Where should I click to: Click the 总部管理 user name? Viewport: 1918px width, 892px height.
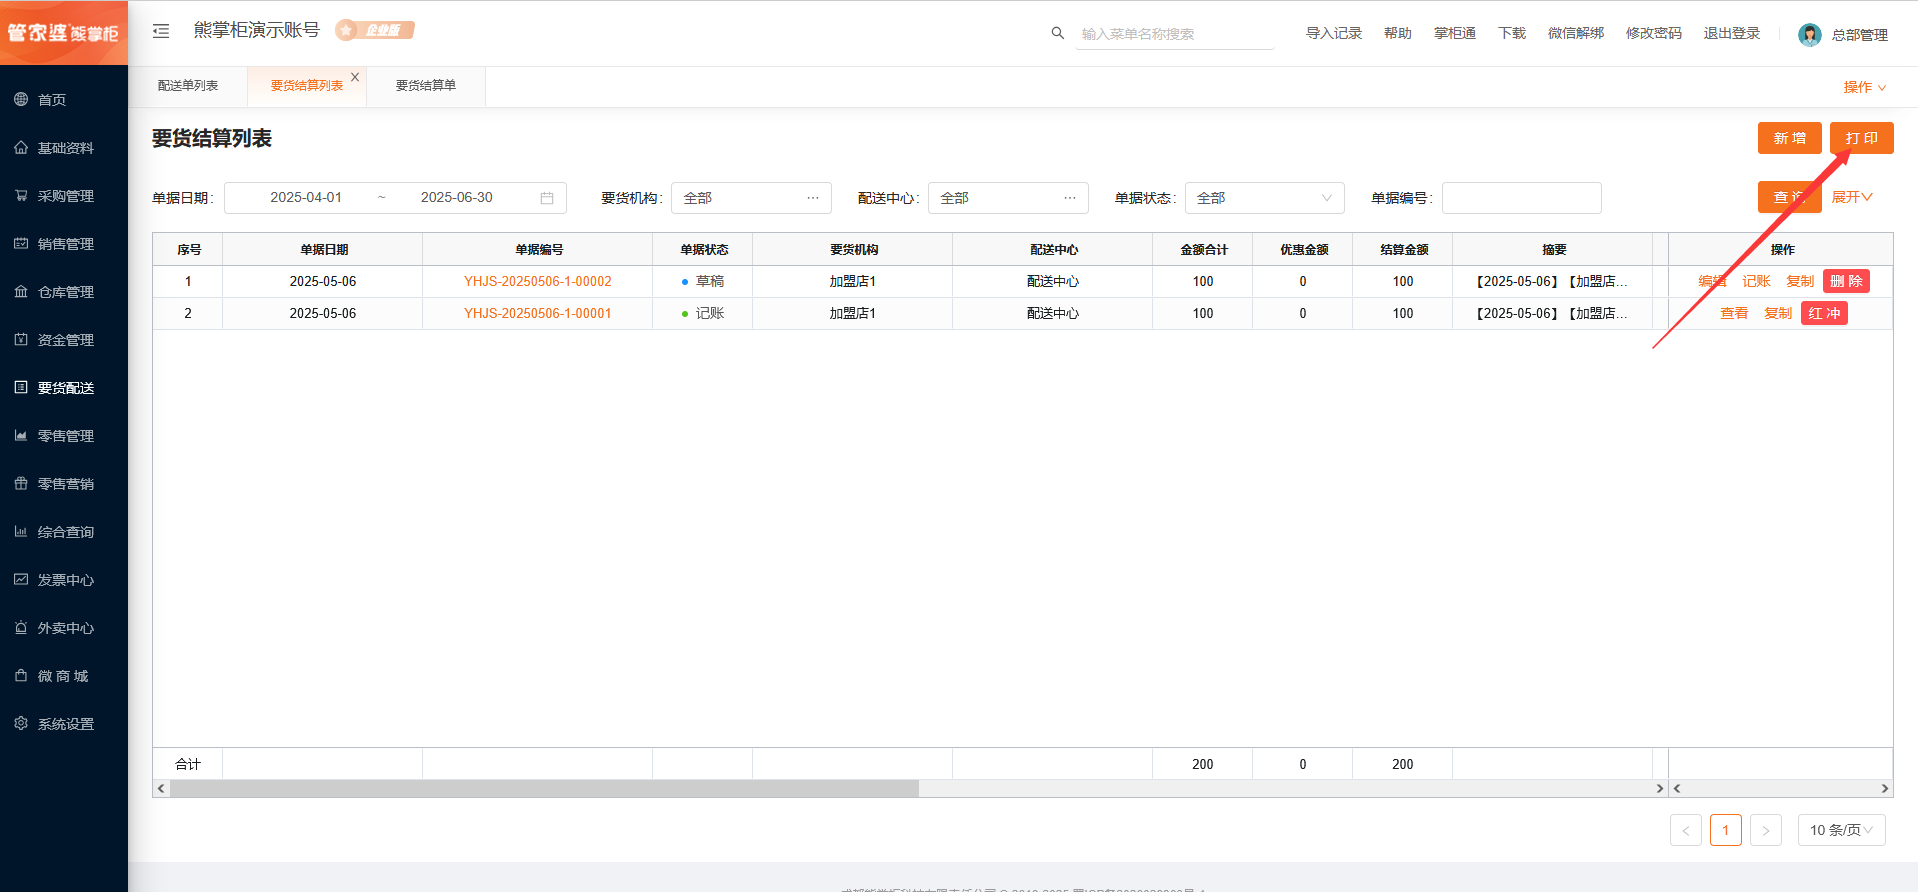click(x=1860, y=35)
